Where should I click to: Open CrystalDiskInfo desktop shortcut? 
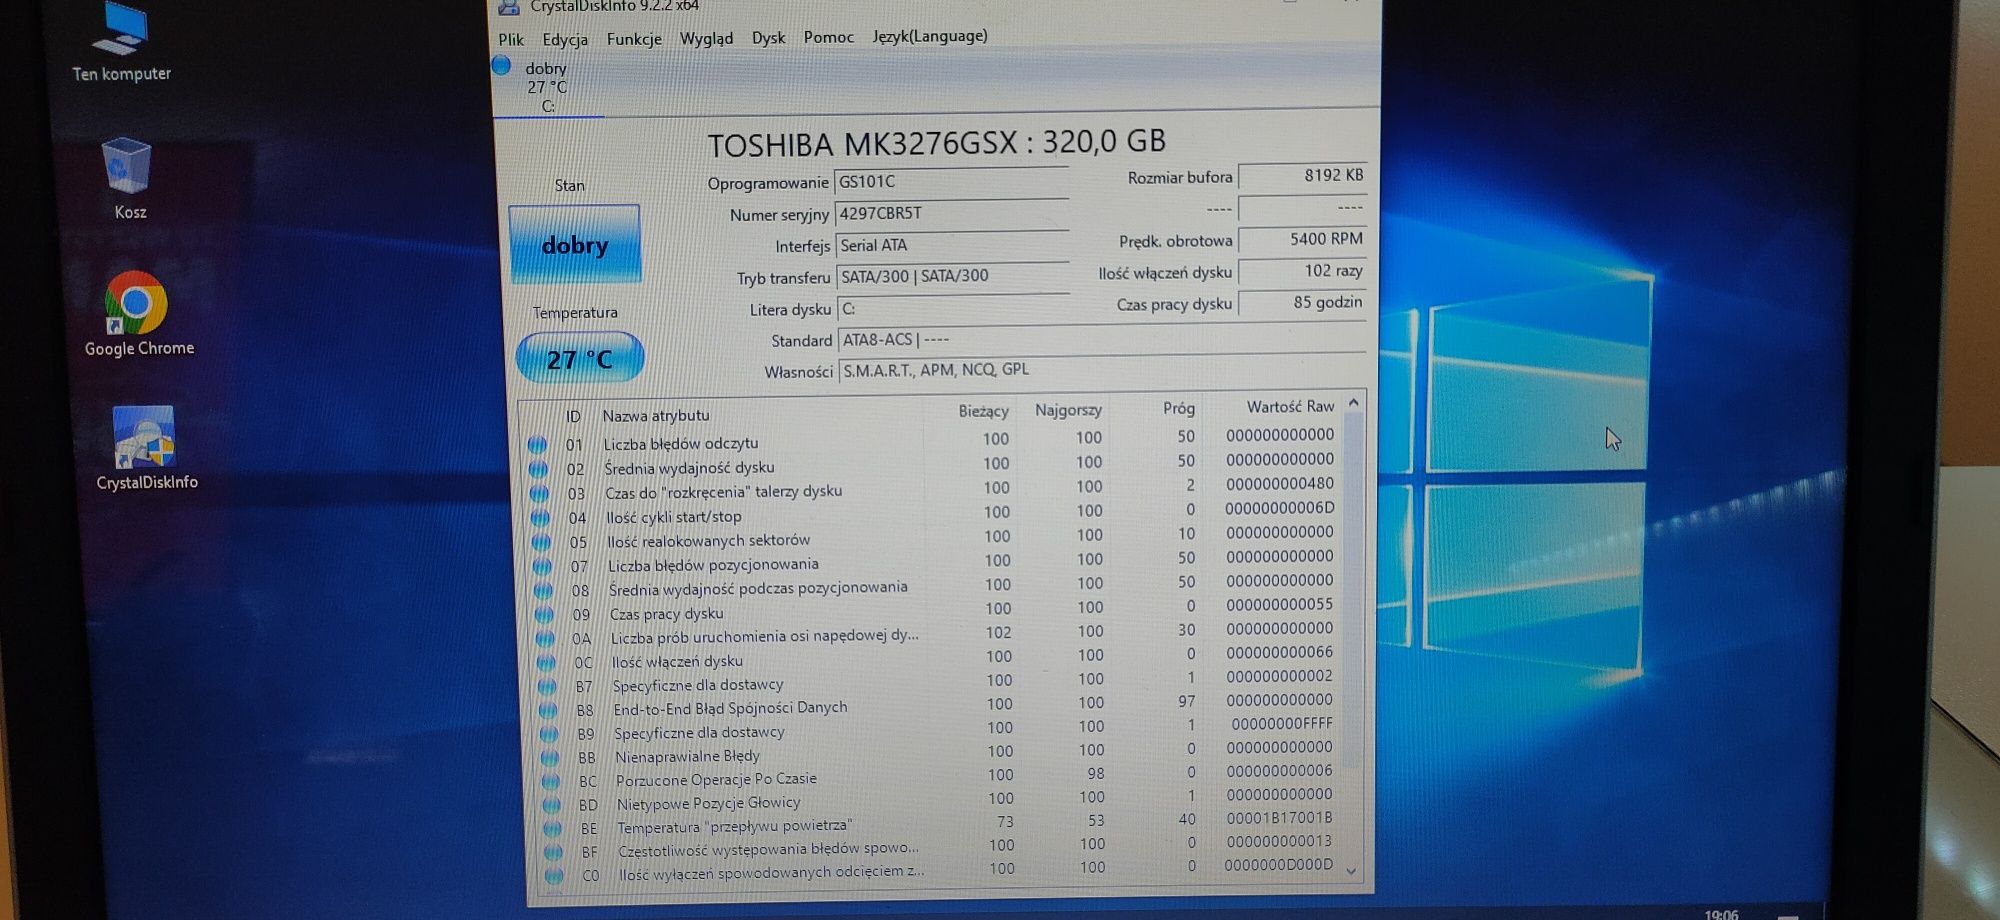(146, 448)
